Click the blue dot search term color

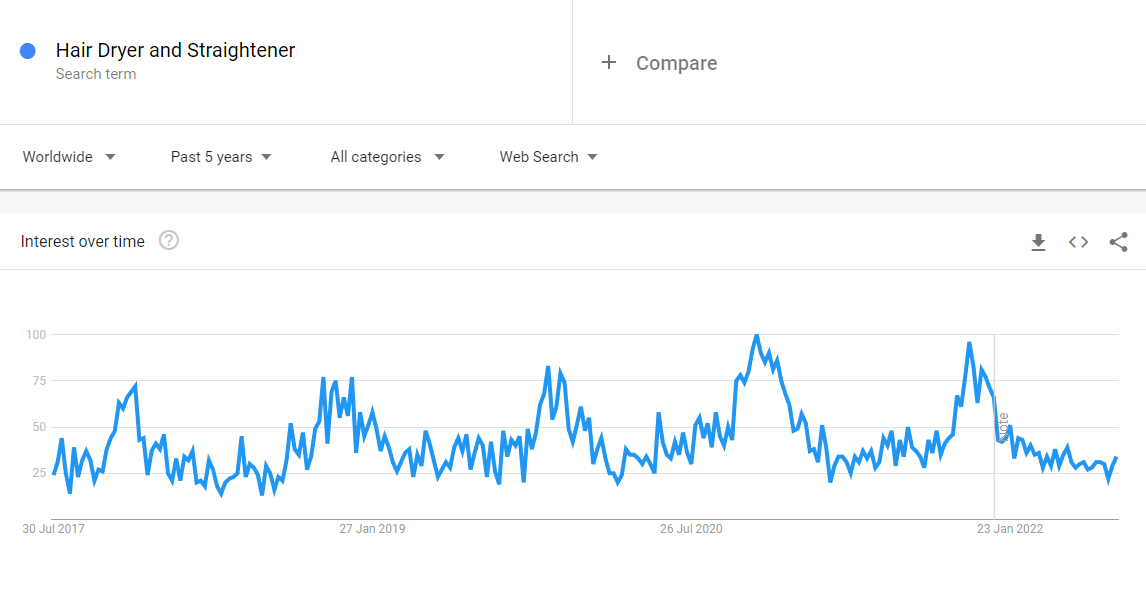pos(28,50)
